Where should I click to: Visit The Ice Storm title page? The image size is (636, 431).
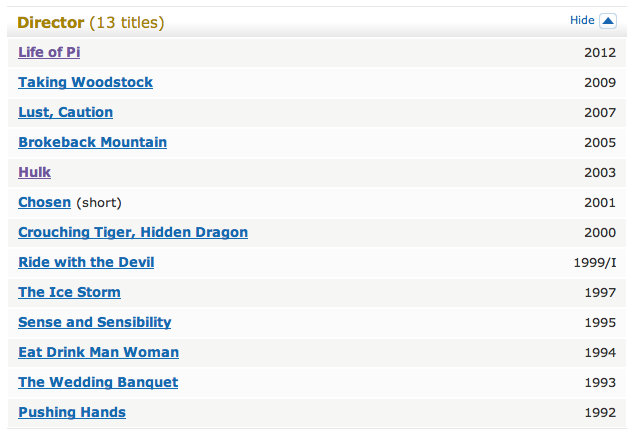pyautogui.click(x=69, y=292)
